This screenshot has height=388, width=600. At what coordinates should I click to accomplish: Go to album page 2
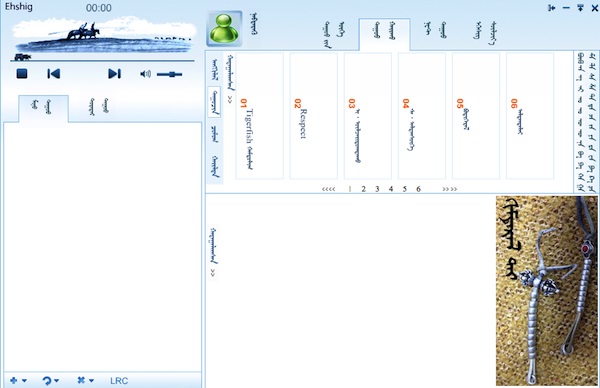364,189
